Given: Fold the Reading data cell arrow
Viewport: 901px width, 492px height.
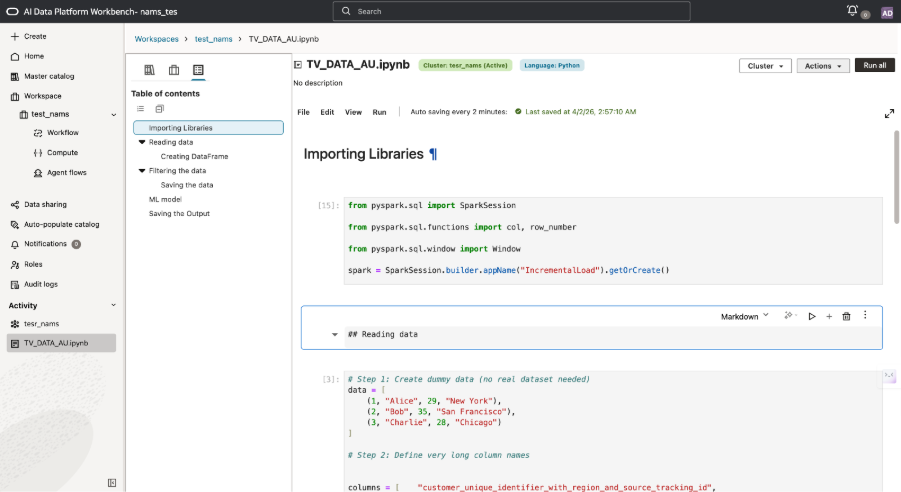Looking at the screenshot, I should coord(335,335).
